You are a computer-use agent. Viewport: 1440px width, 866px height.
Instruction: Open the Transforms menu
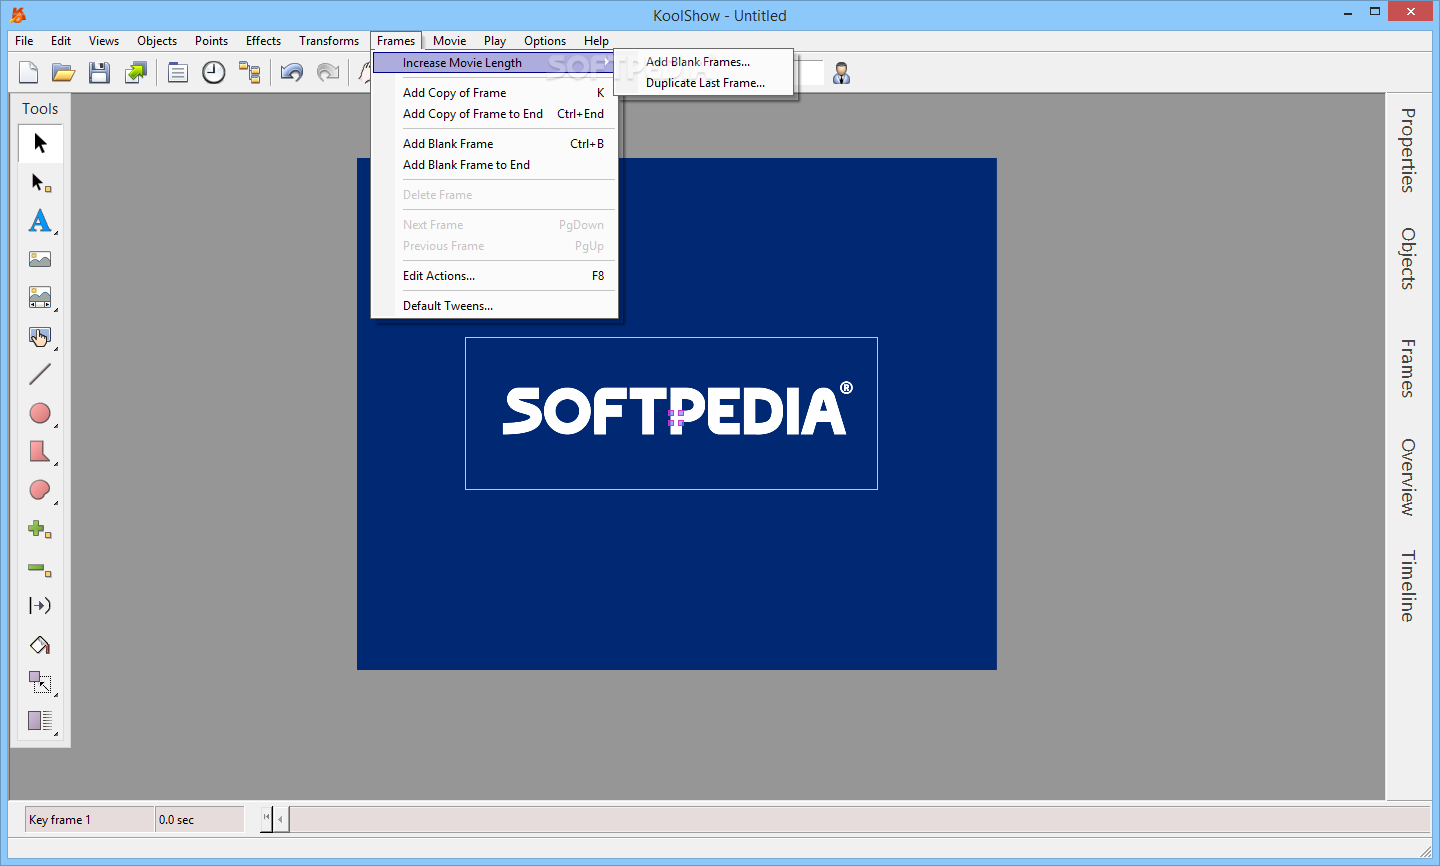tap(329, 41)
